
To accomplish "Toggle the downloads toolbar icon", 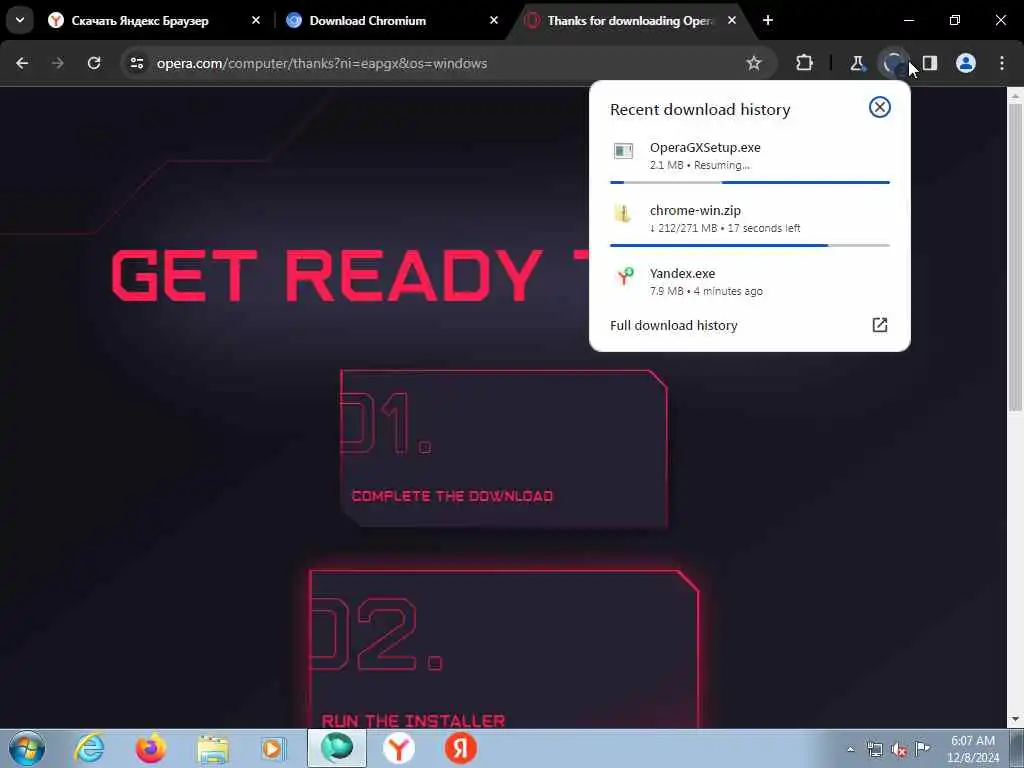I will pyautogui.click(x=893, y=63).
